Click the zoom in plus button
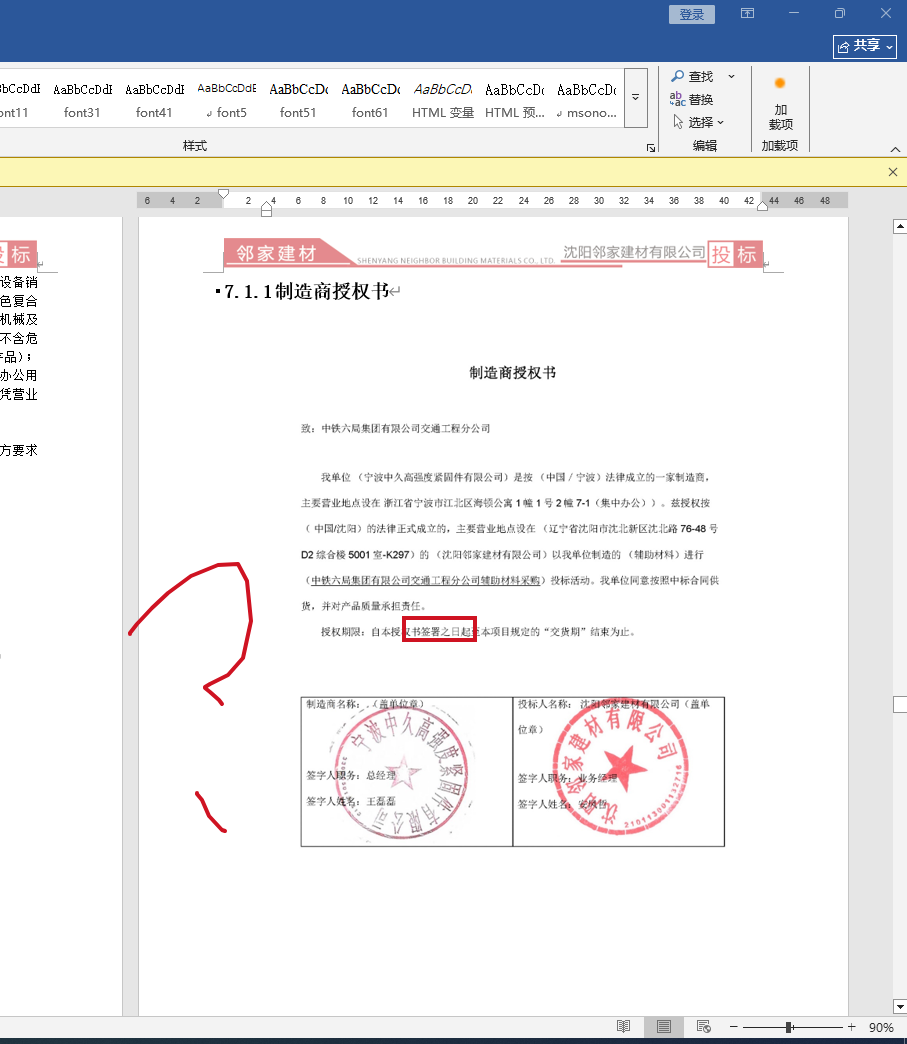 click(851, 1027)
